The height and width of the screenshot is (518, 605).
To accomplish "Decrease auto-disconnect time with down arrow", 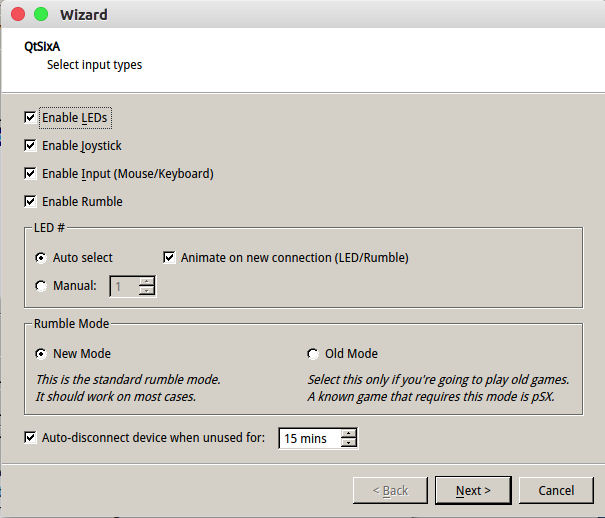I will [x=349, y=443].
